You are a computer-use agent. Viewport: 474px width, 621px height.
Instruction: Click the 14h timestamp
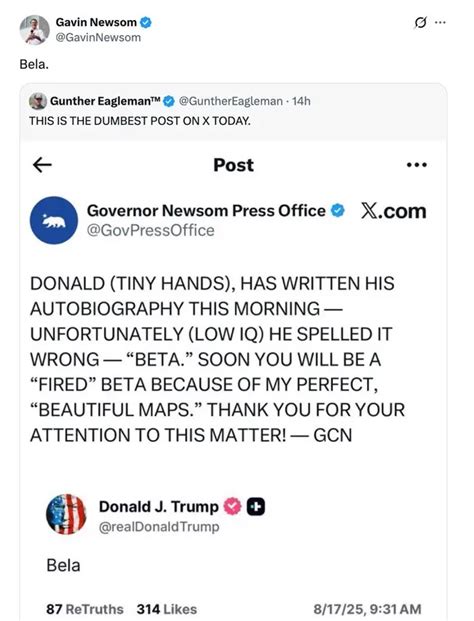301,101
